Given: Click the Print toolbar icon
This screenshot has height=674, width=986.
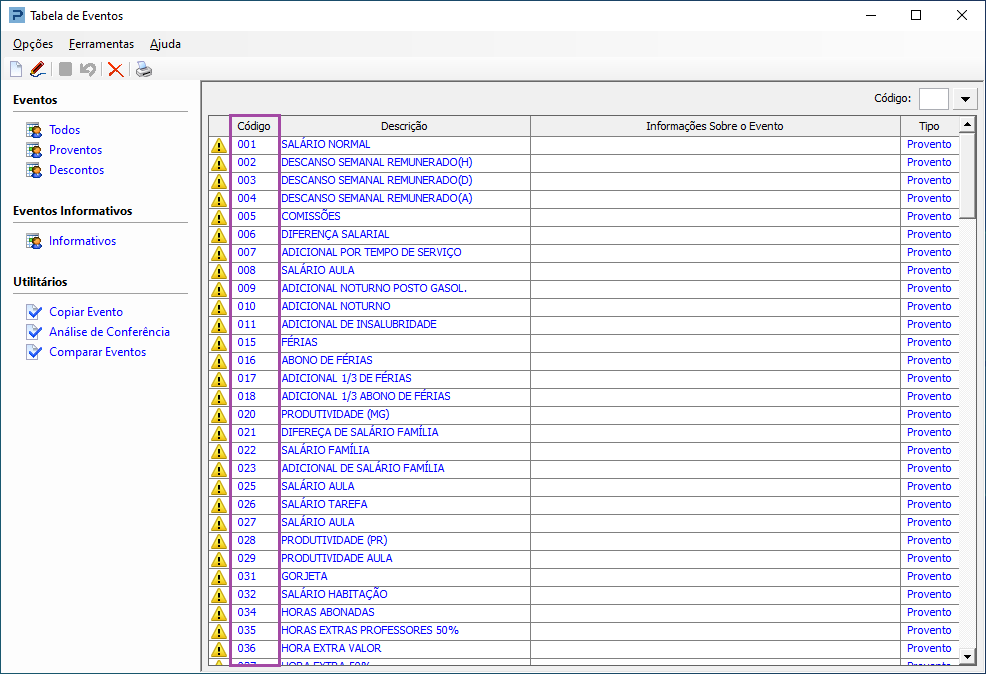Looking at the screenshot, I should (x=144, y=69).
